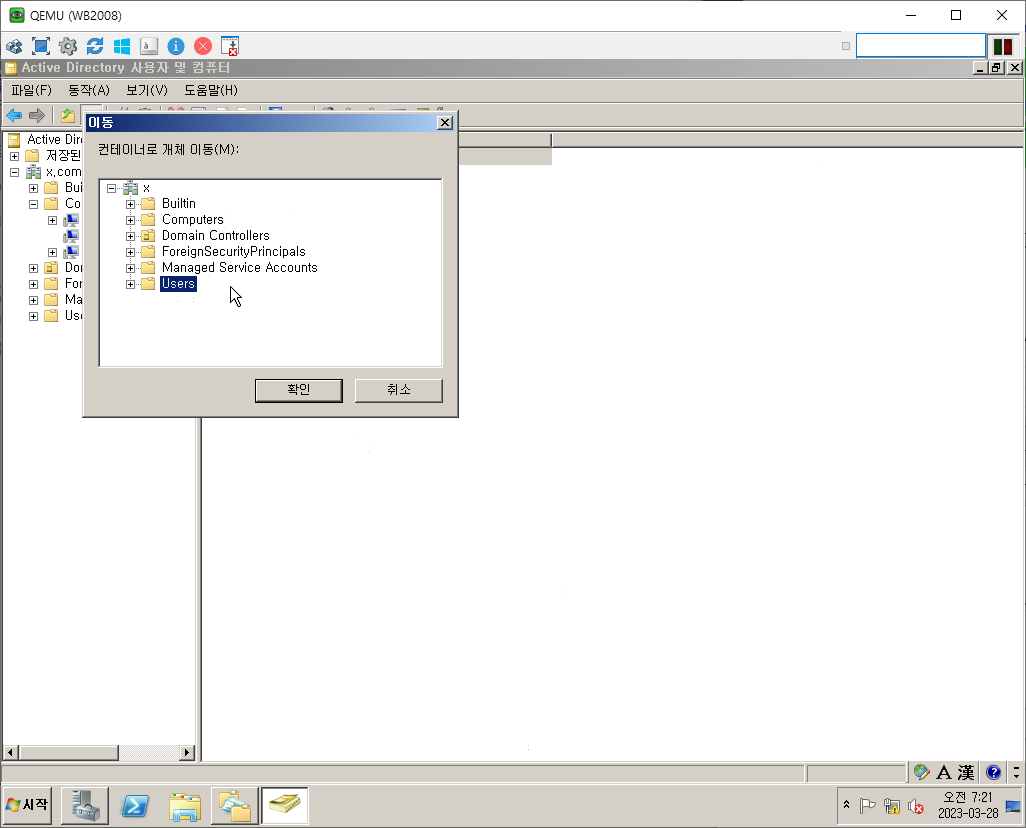Click the Up one level folder icon
Image resolution: width=1026 pixels, height=828 pixels.
coord(67,116)
